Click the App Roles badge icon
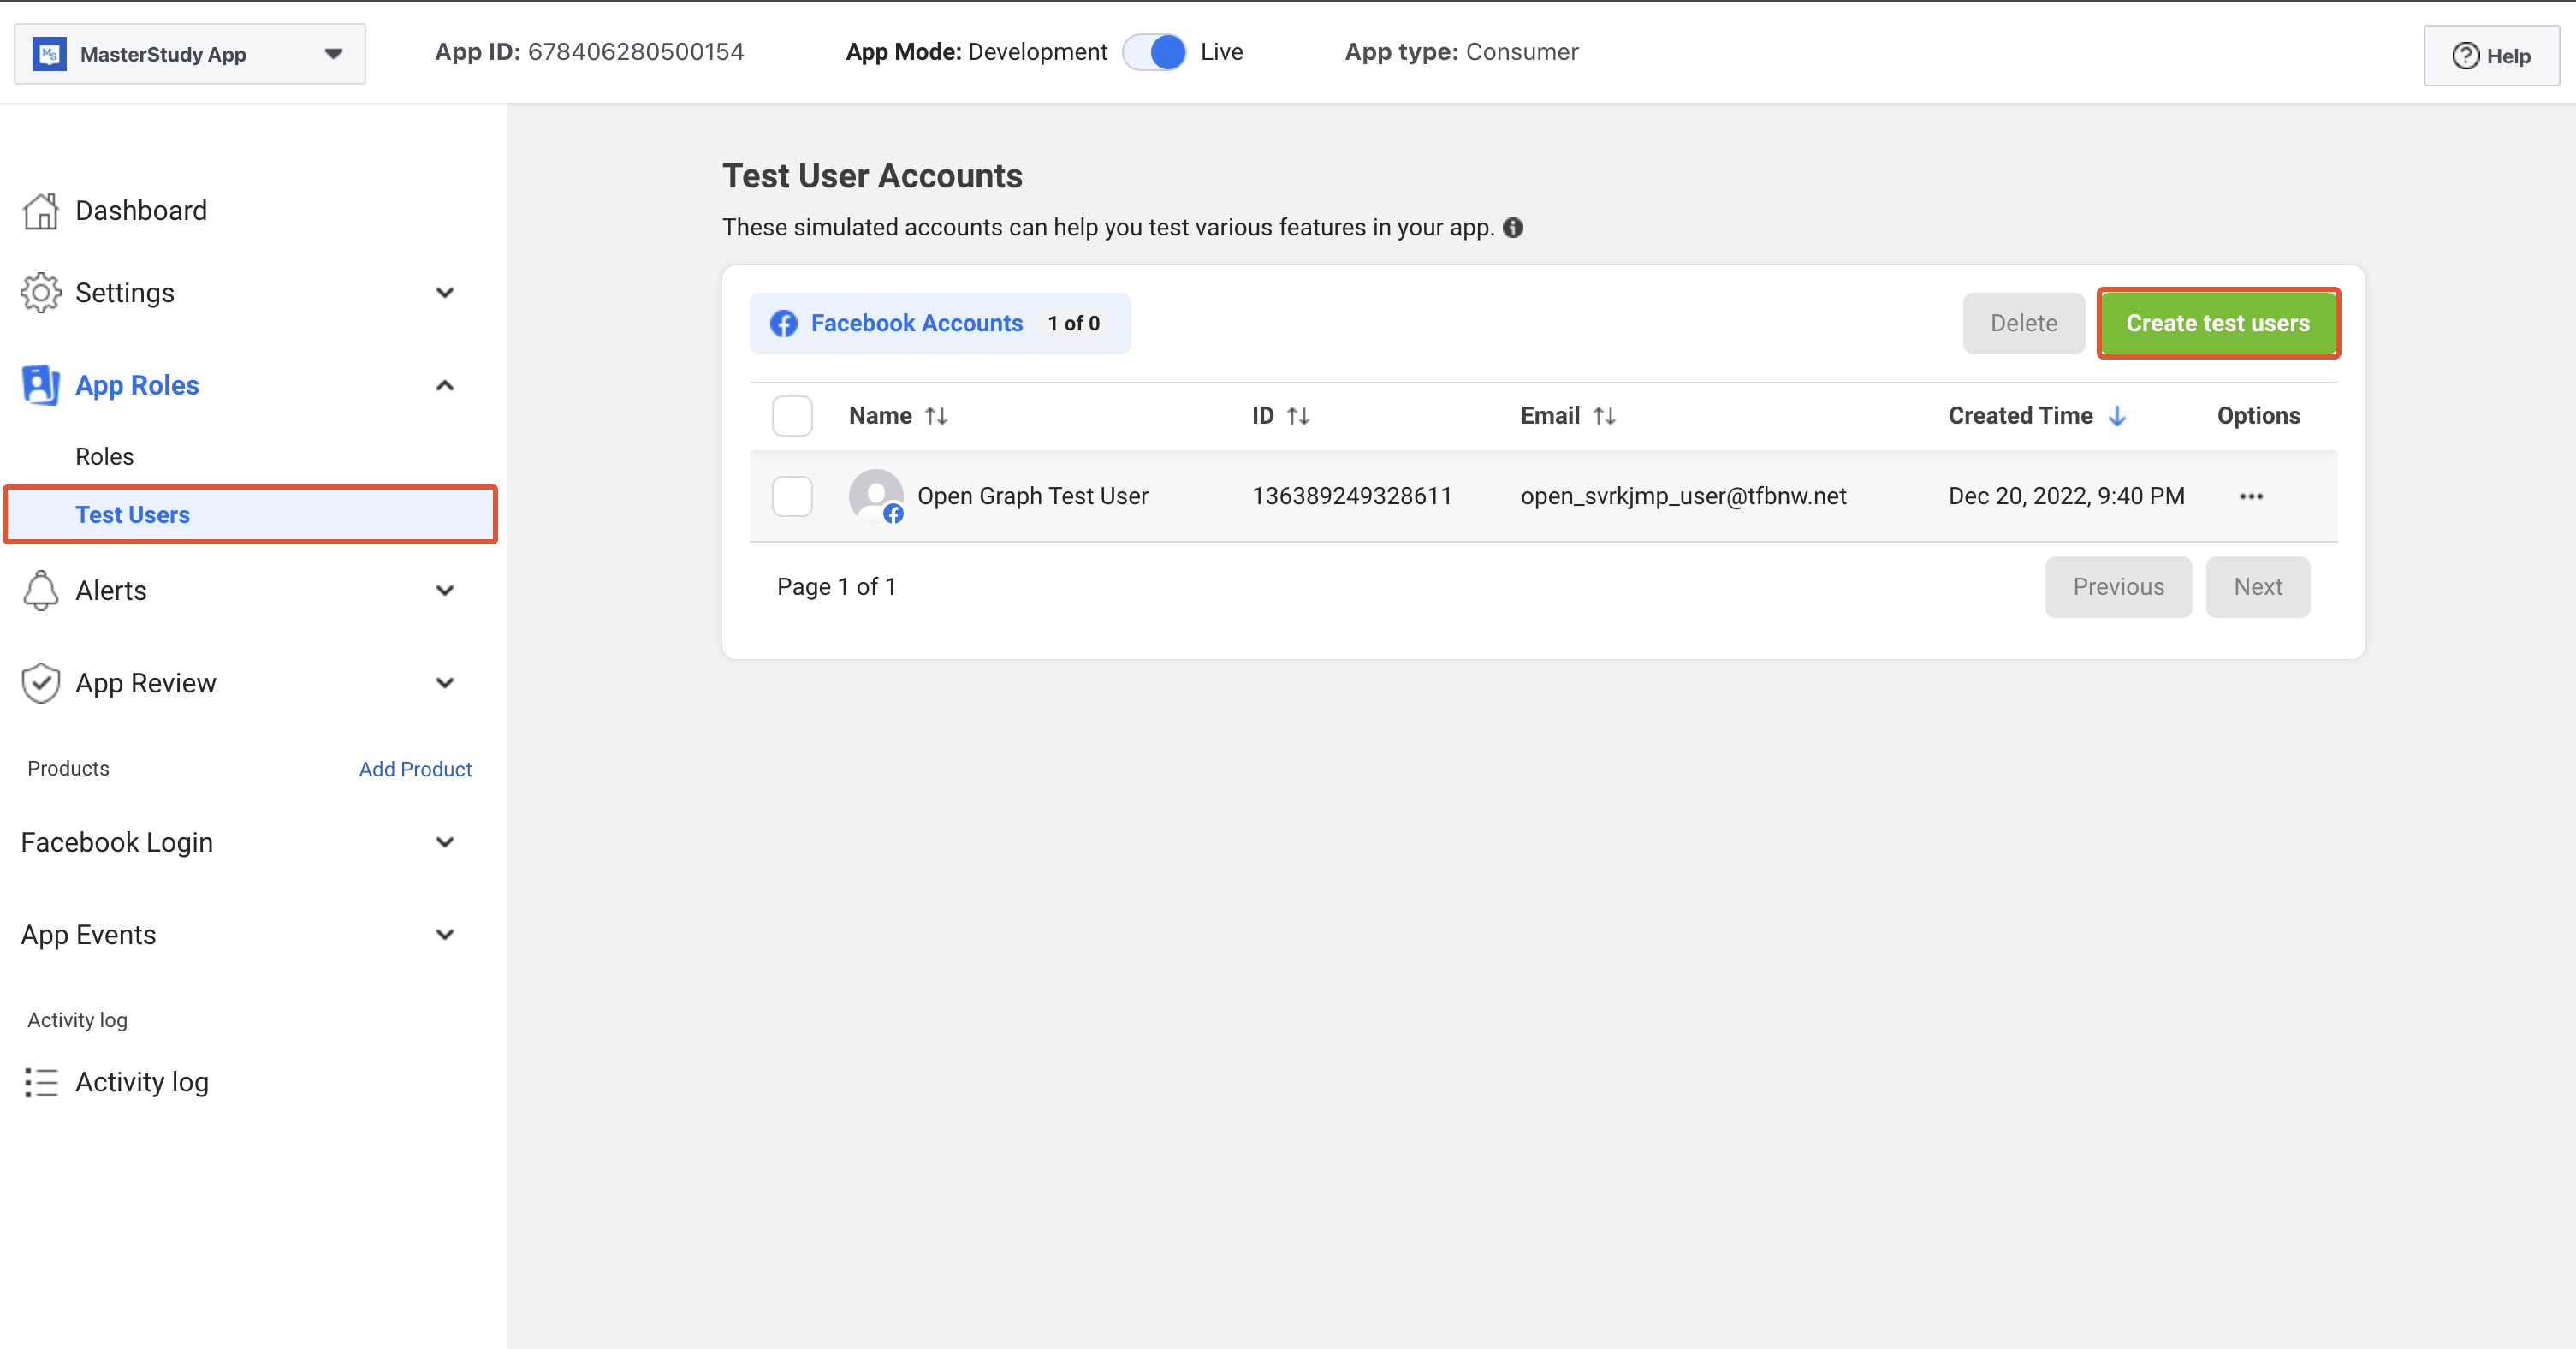 (40, 385)
